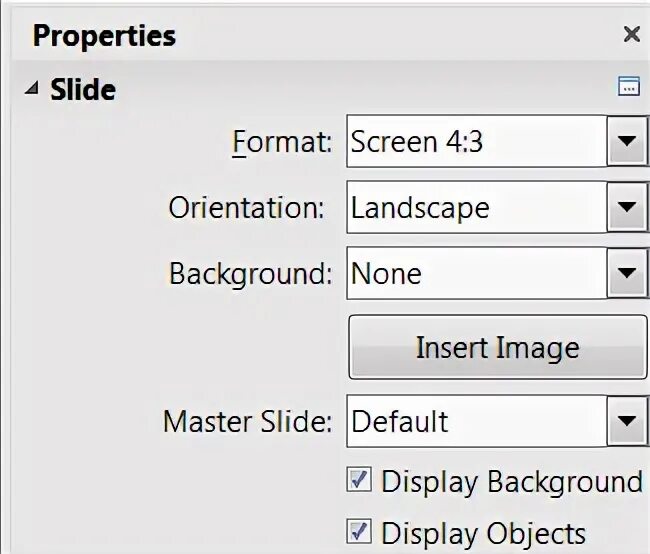Click the Master Slide Default field
650x554 pixels.
(476, 420)
